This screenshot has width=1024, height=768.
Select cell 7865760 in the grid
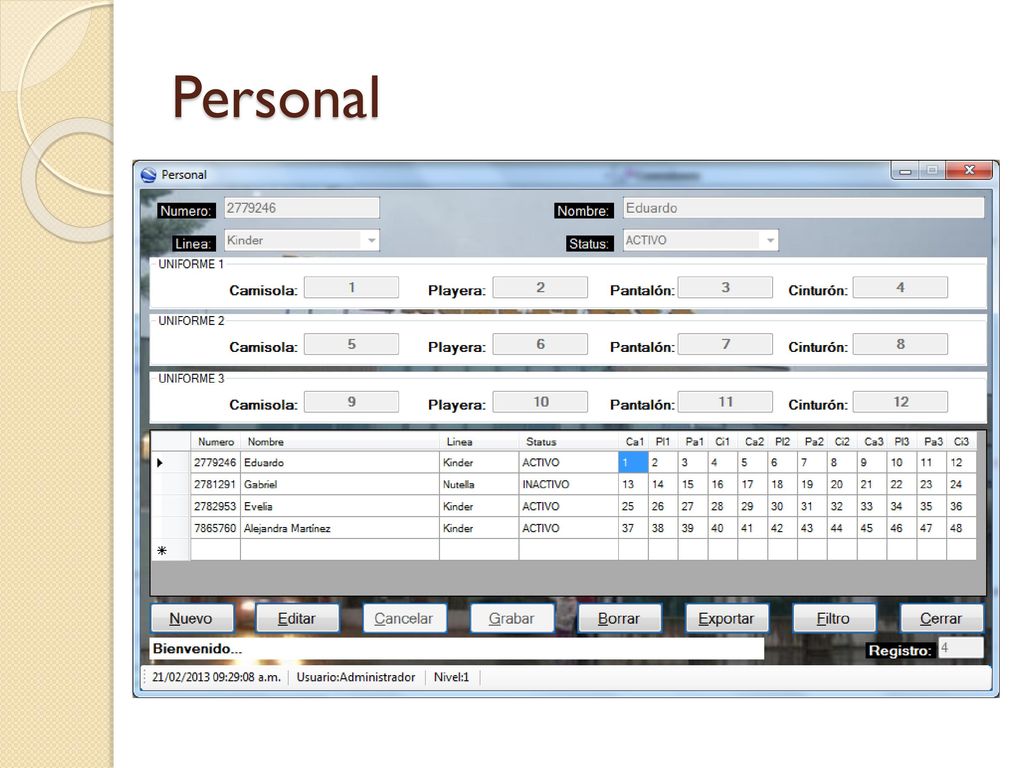(216, 528)
